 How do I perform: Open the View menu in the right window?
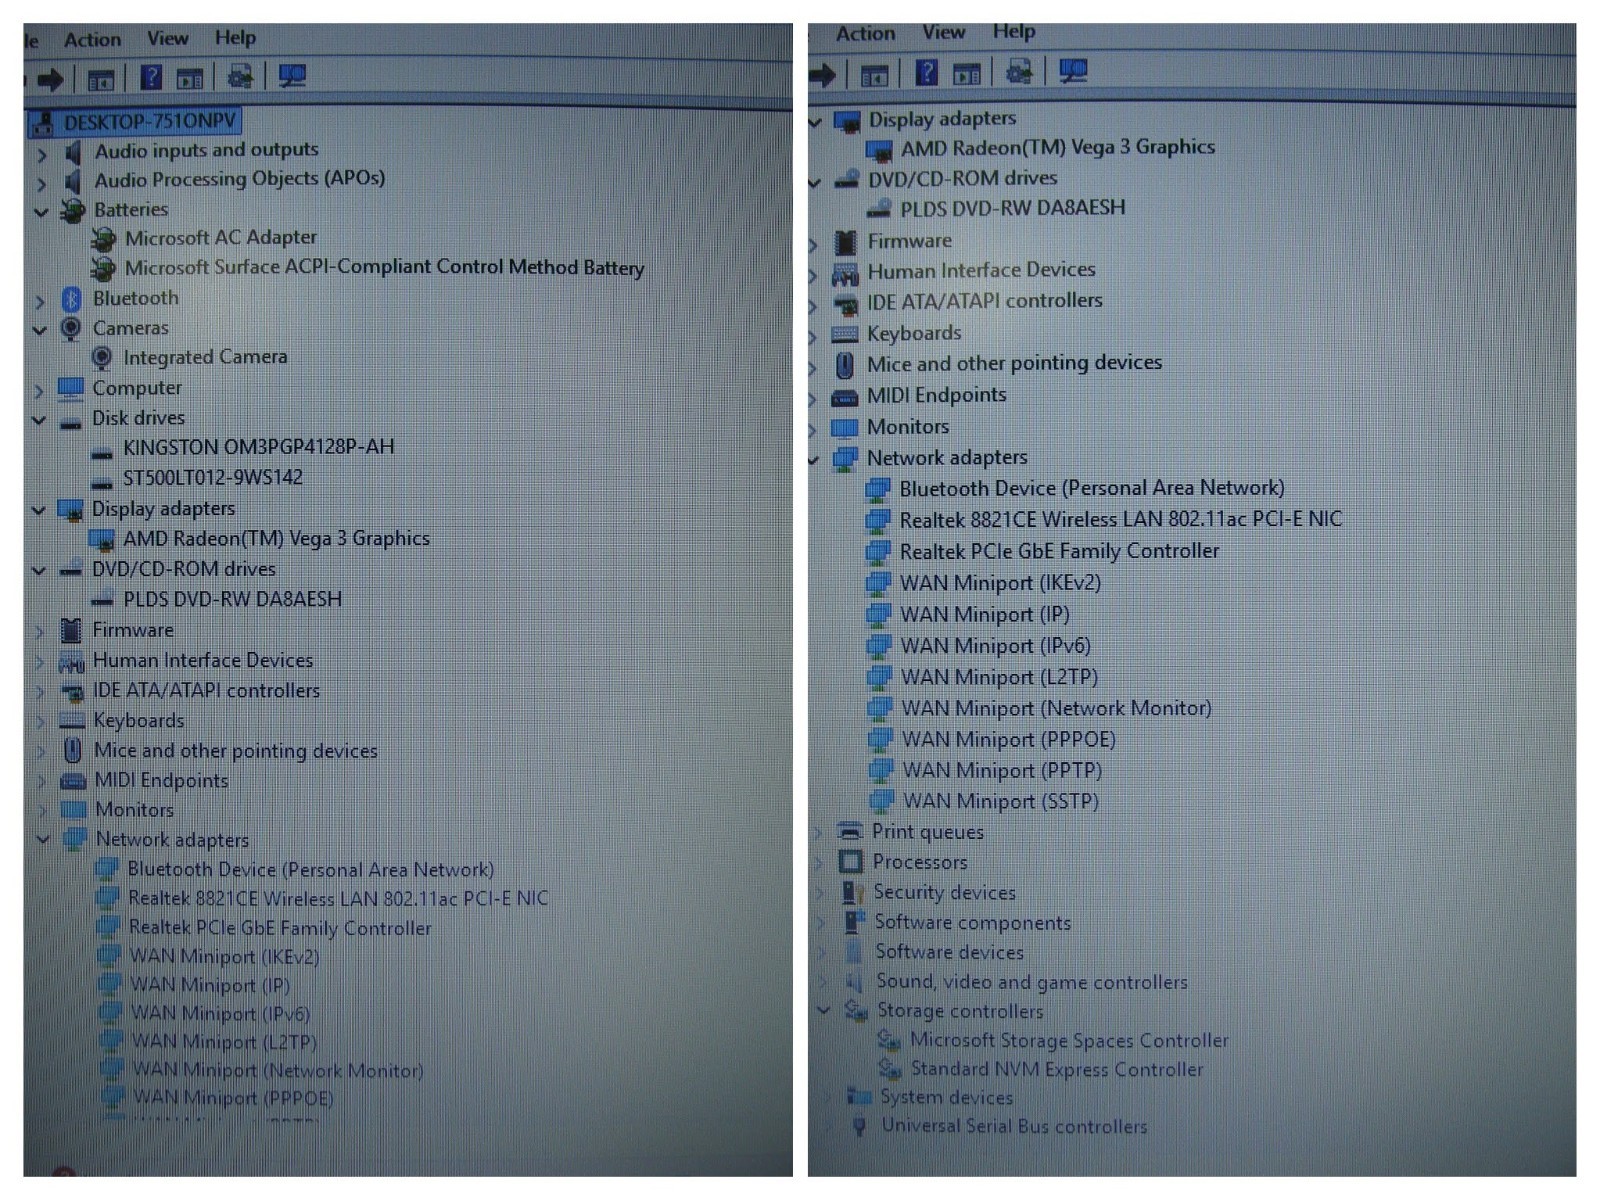click(943, 33)
